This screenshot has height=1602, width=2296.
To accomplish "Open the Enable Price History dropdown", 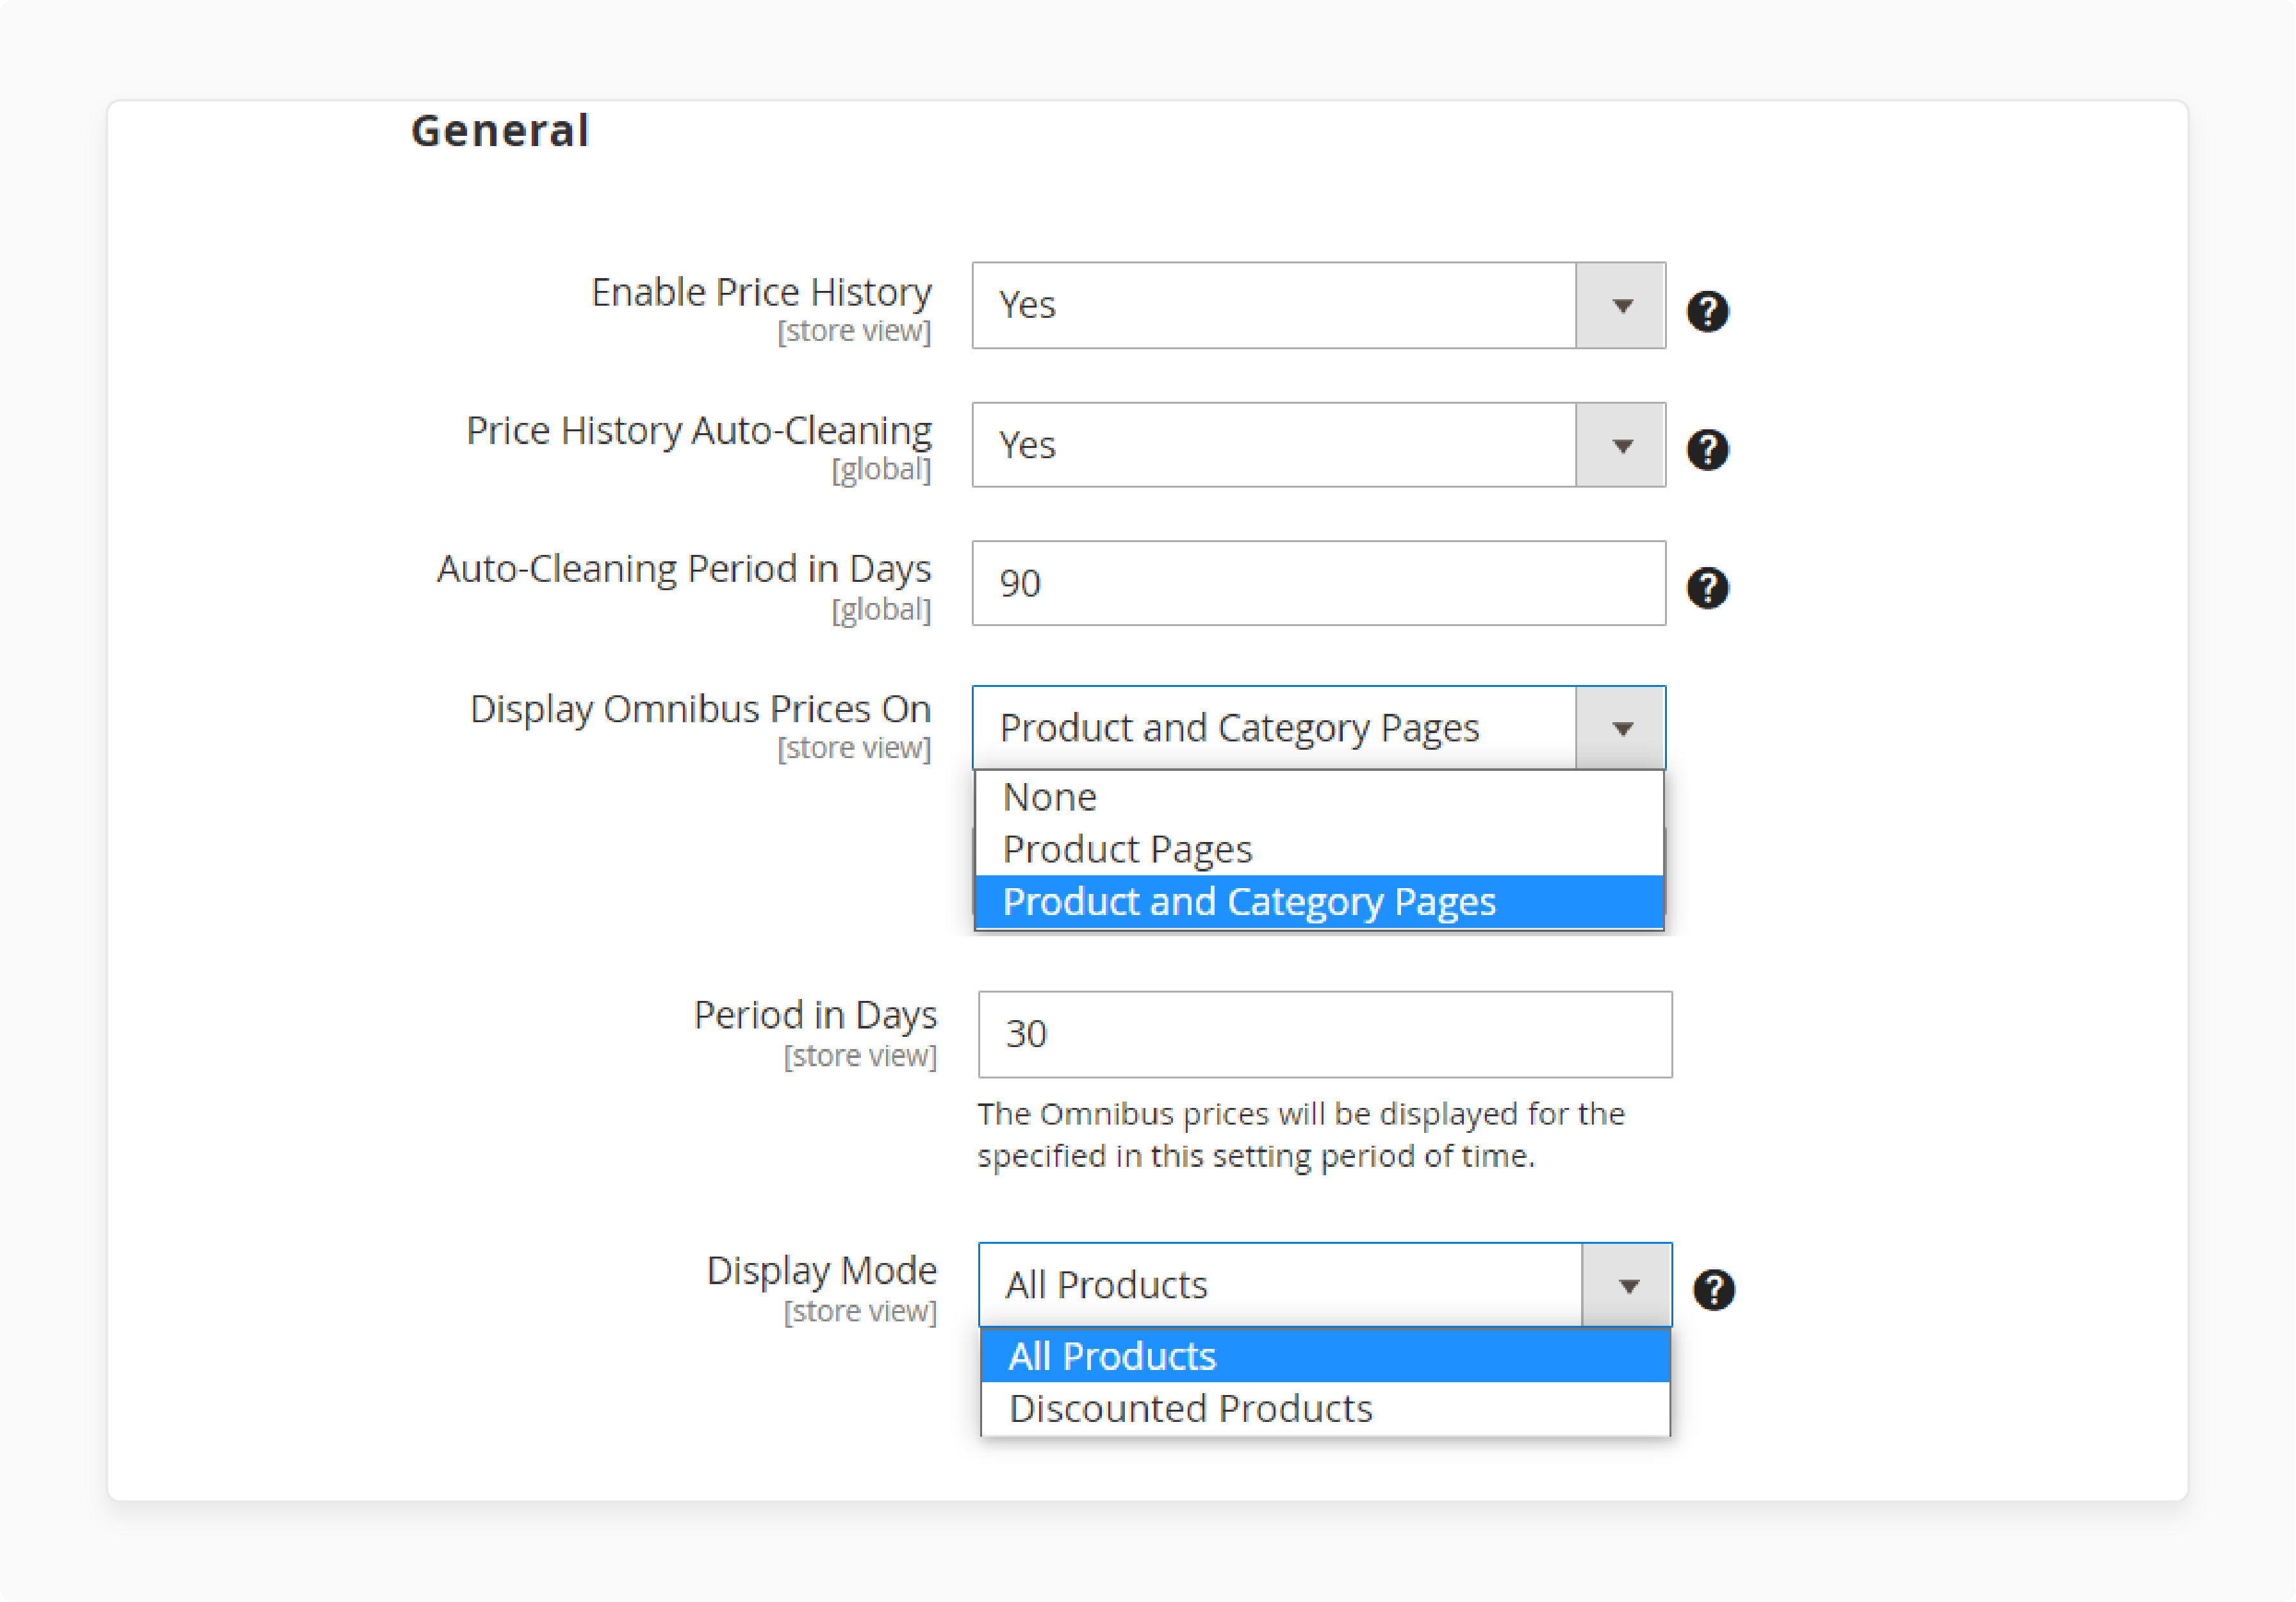I will [x=1318, y=305].
